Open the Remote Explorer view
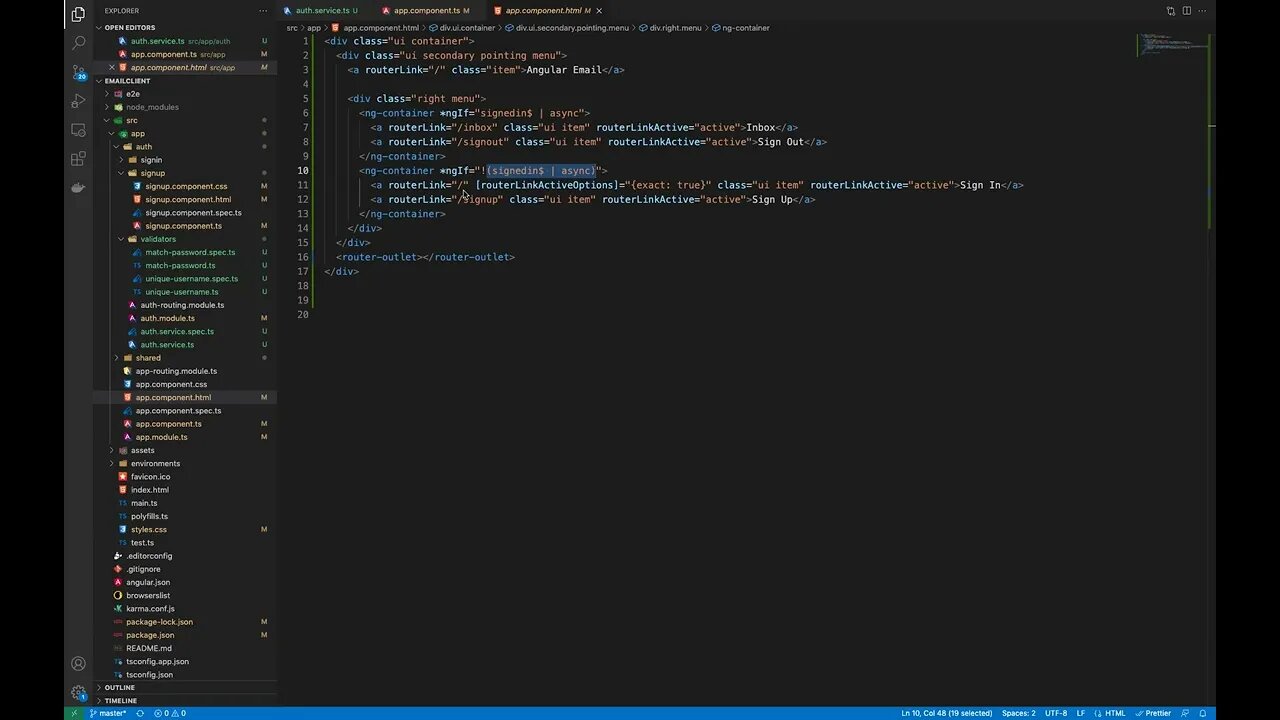1280x720 pixels. click(x=78, y=130)
